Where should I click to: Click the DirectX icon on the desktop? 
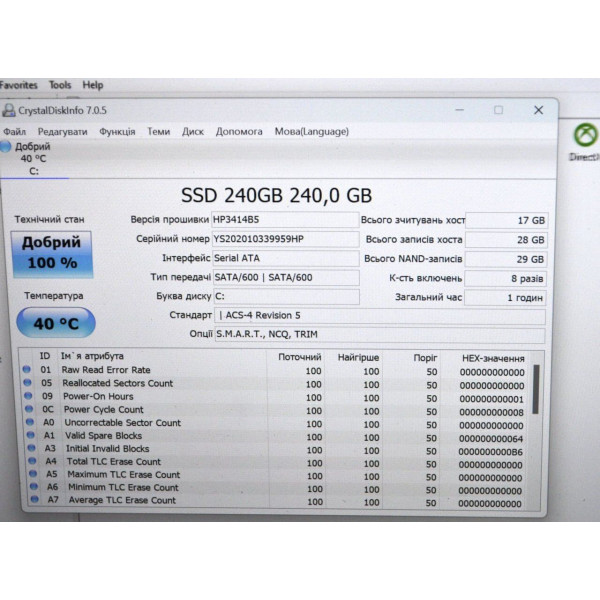[585, 135]
